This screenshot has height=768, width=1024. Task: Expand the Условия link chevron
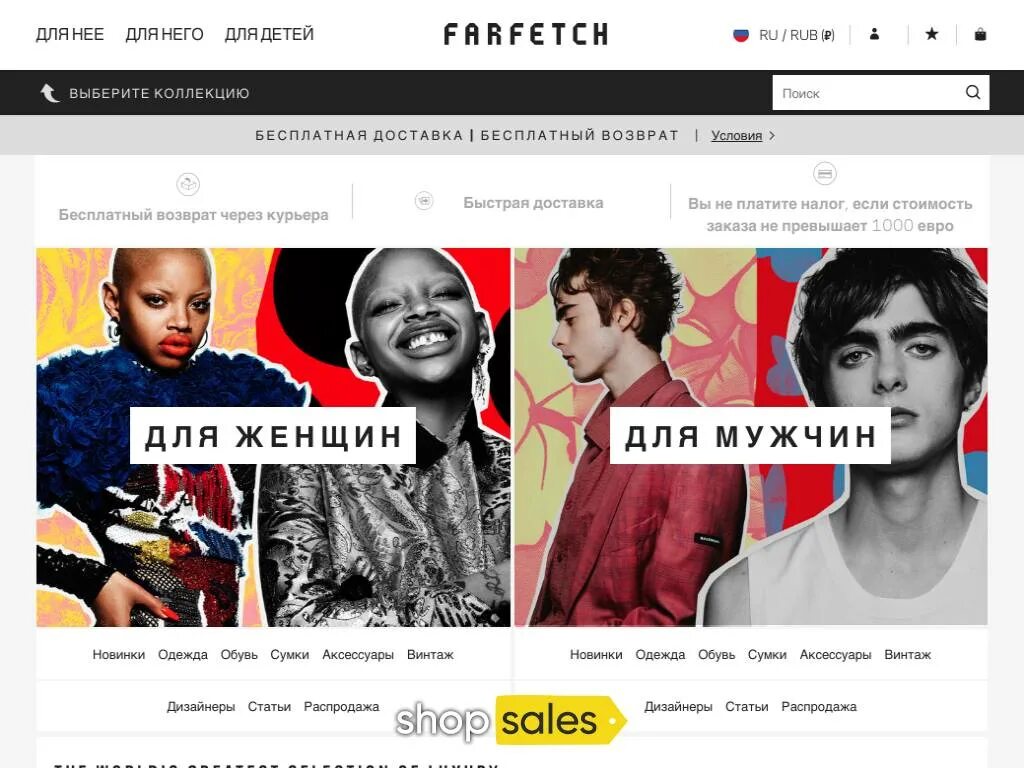tap(772, 135)
